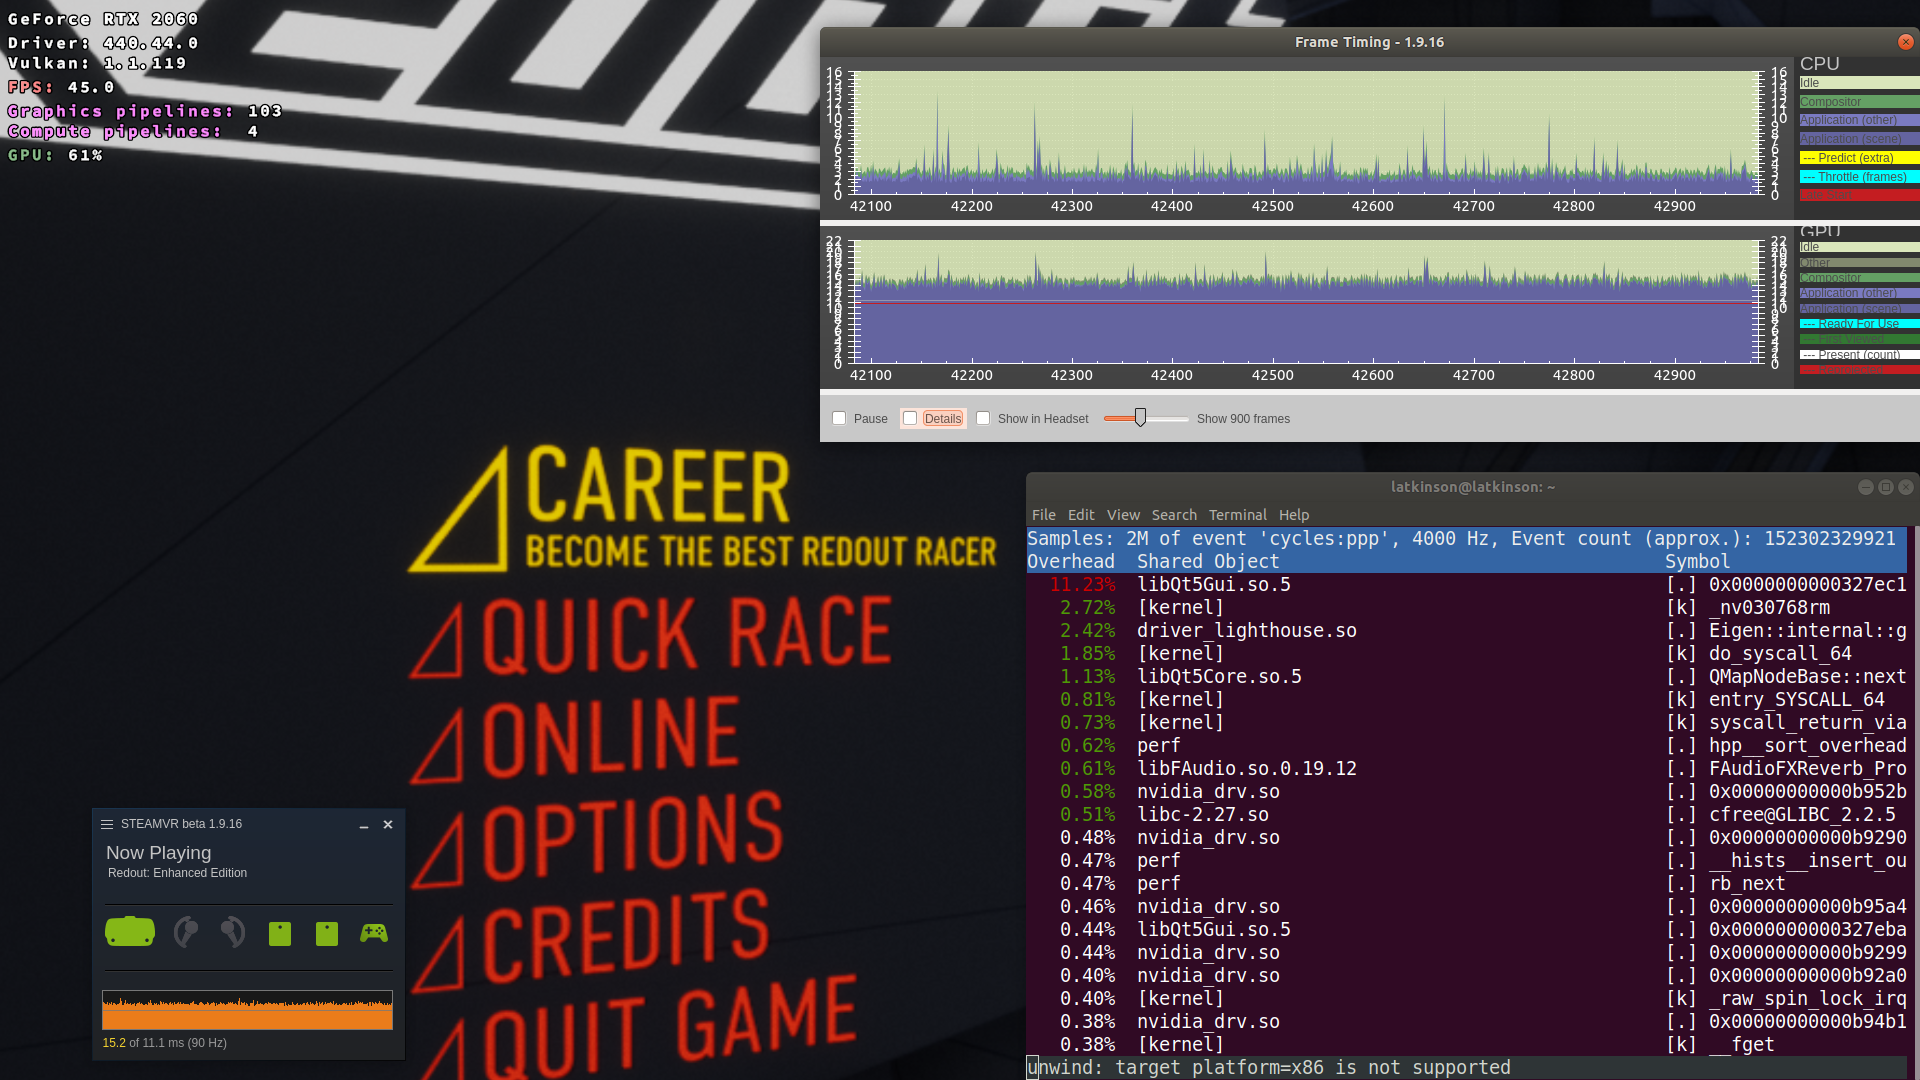Click the 11.23% libQt5Gui.so.5 perf row
Image resolution: width=1920 pixels, height=1080 pixels.
1467,585
